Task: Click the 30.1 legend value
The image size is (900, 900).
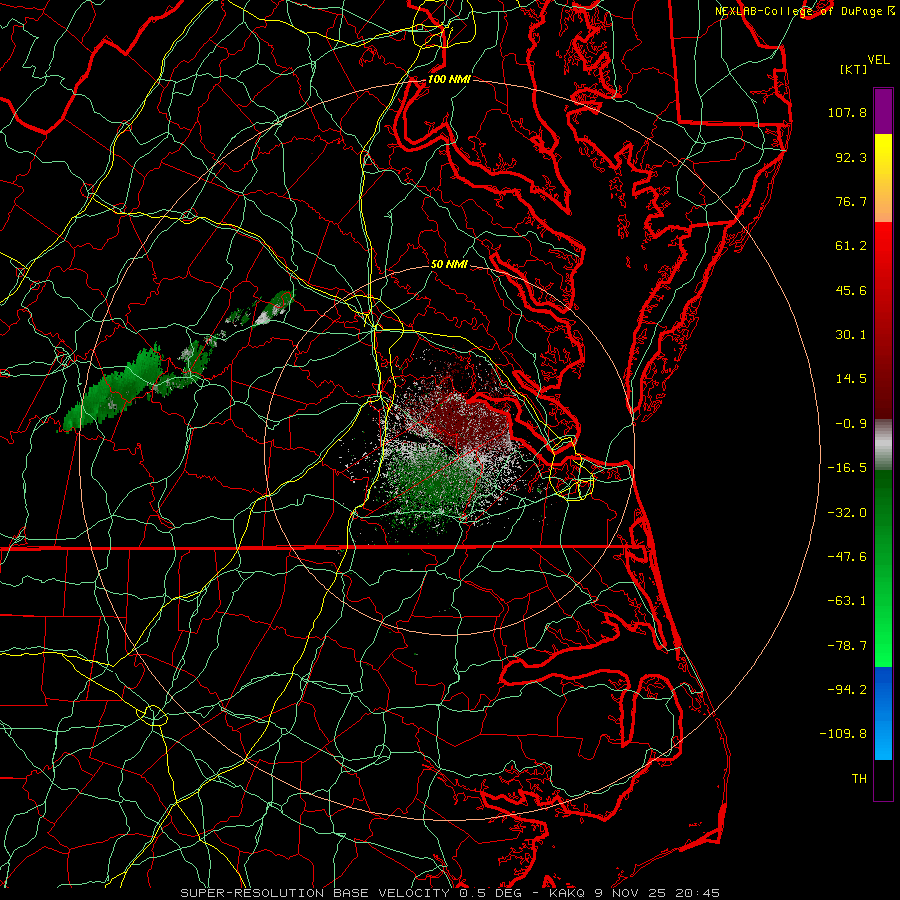Action: tap(851, 335)
